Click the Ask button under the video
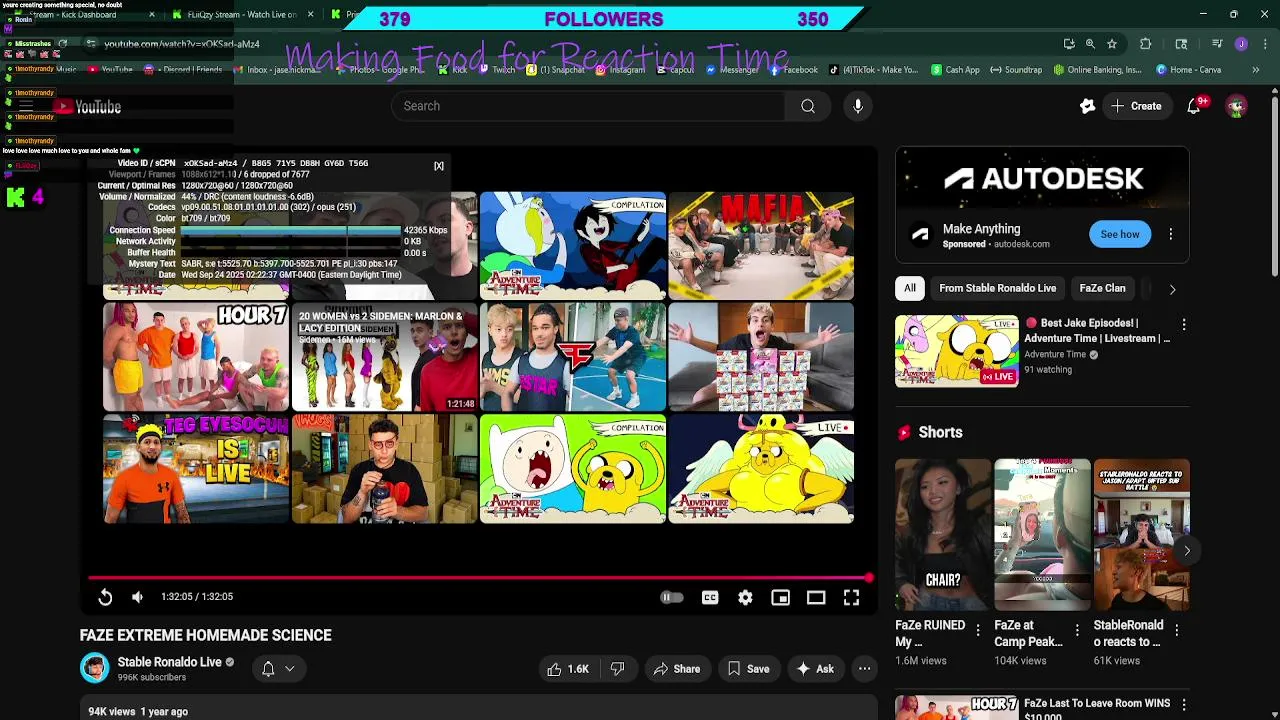The height and width of the screenshot is (720, 1280). point(815,669)
